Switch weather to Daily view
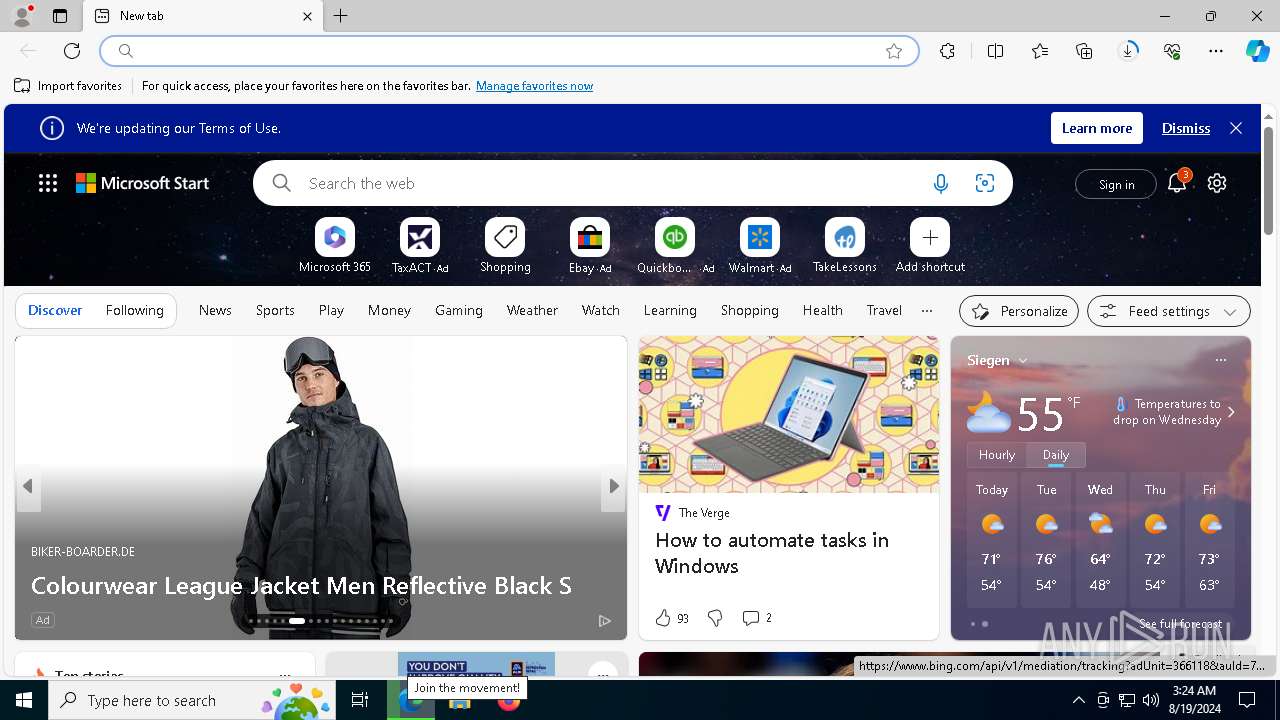 pyautogui.click(x=1056, y=454)
